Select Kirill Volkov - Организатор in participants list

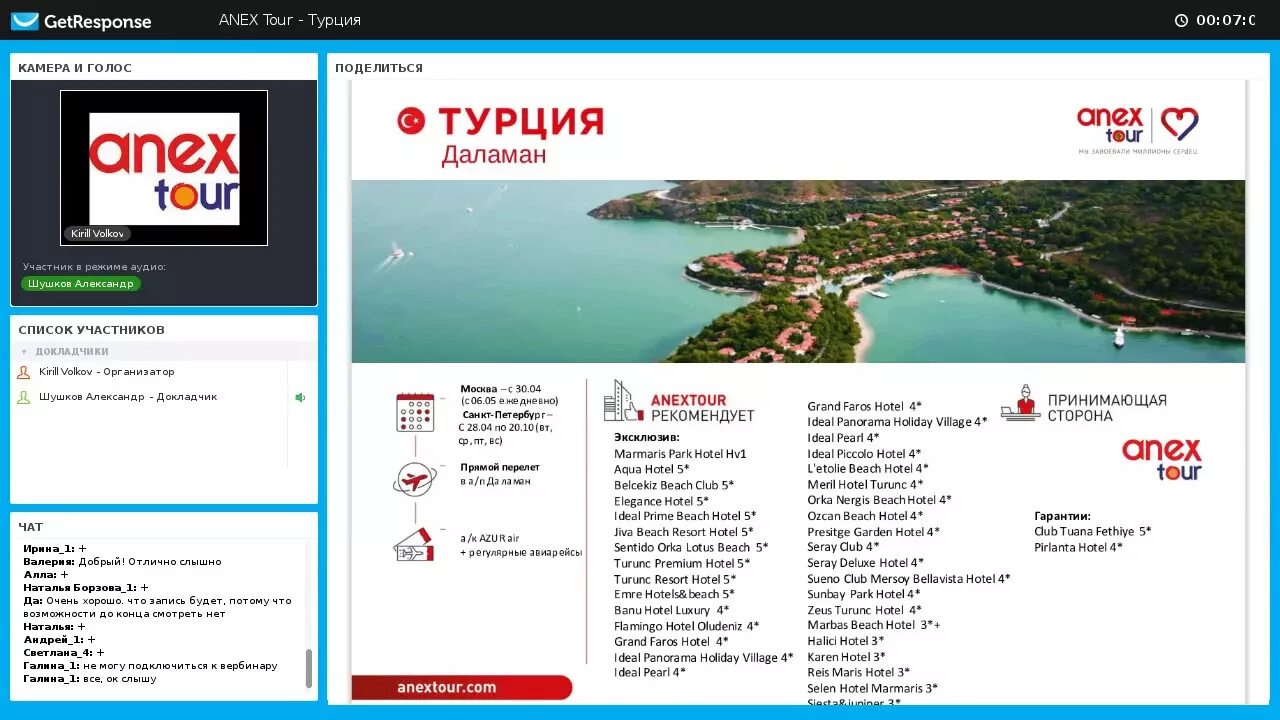click(x=106, y=372)
